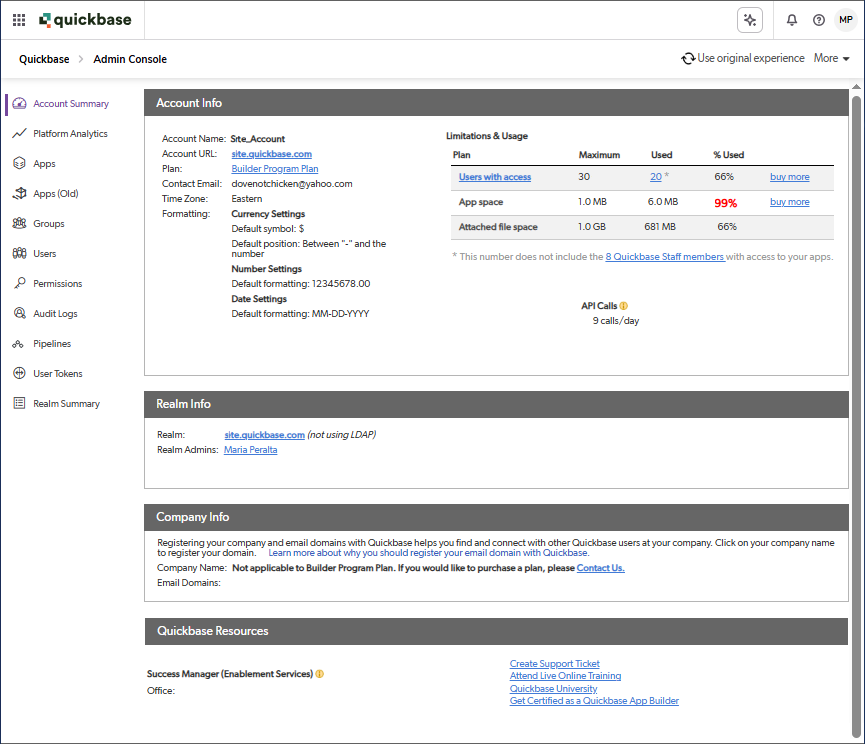This screenshot has width=865, height=744.
Task: Click the Use original experience refresh icon
Action: pos(688,59)
